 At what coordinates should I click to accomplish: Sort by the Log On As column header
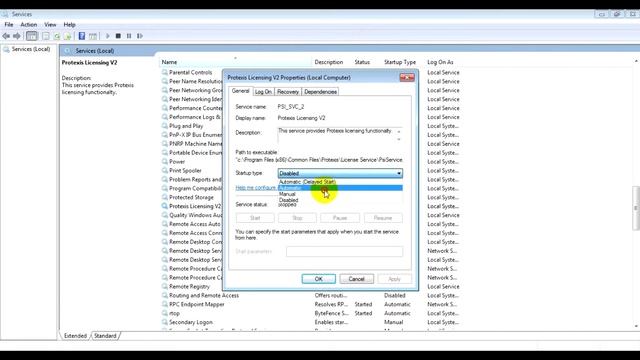click(440, 62)
